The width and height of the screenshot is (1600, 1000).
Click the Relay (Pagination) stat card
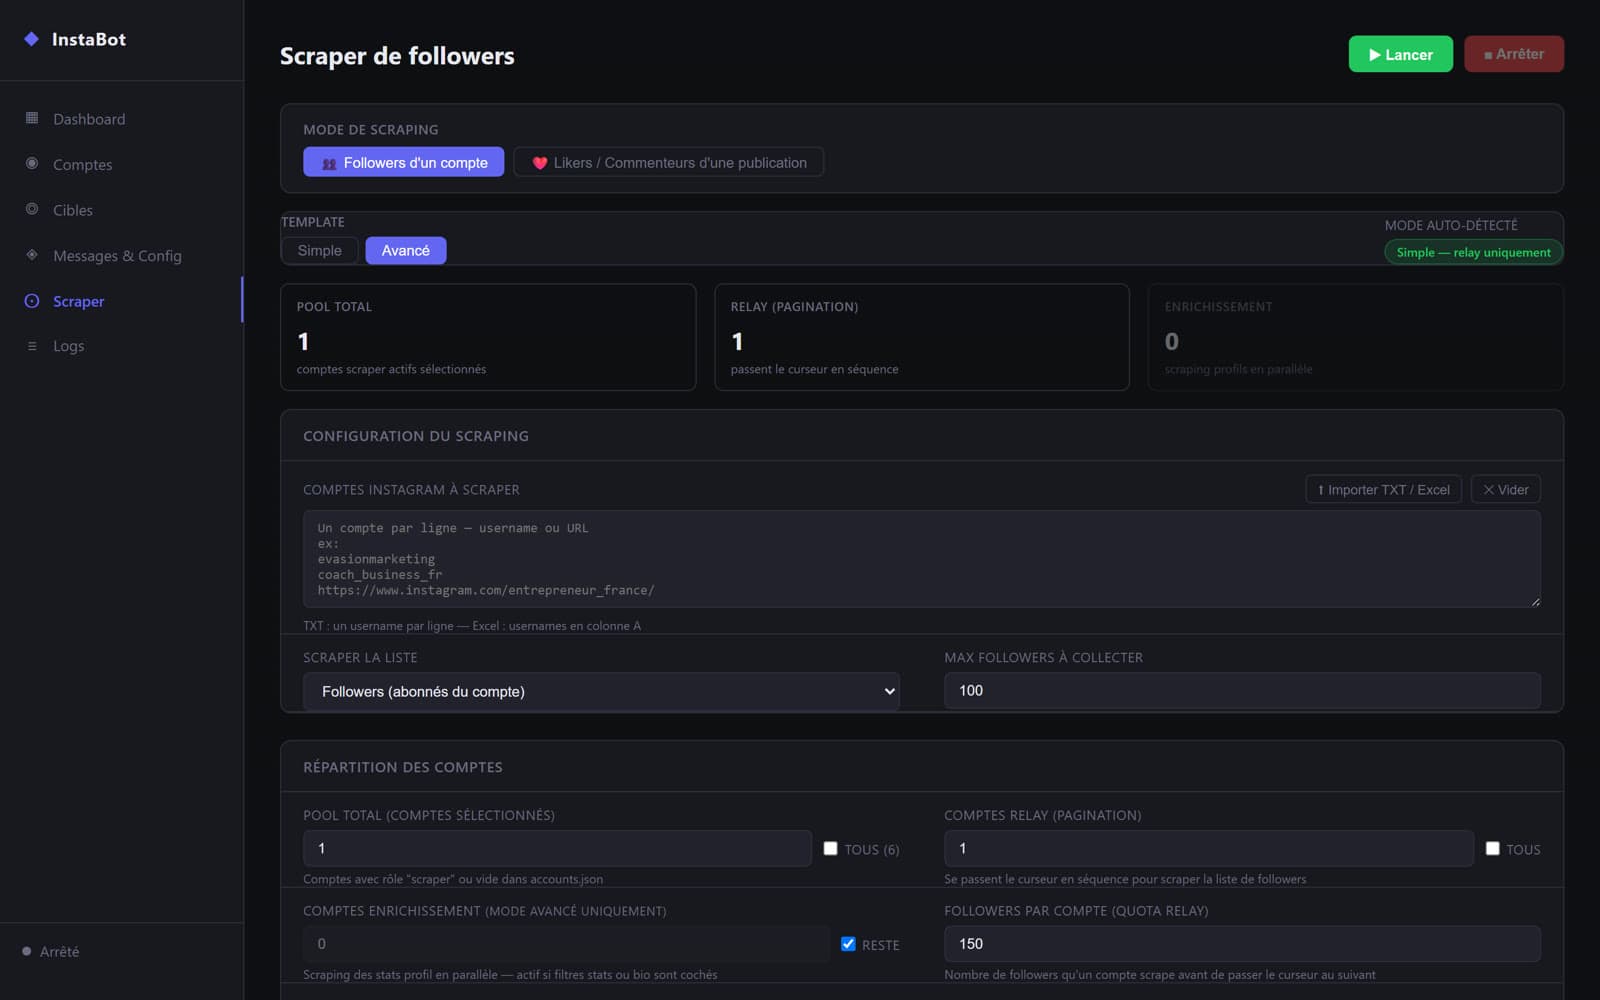(922, 337)
